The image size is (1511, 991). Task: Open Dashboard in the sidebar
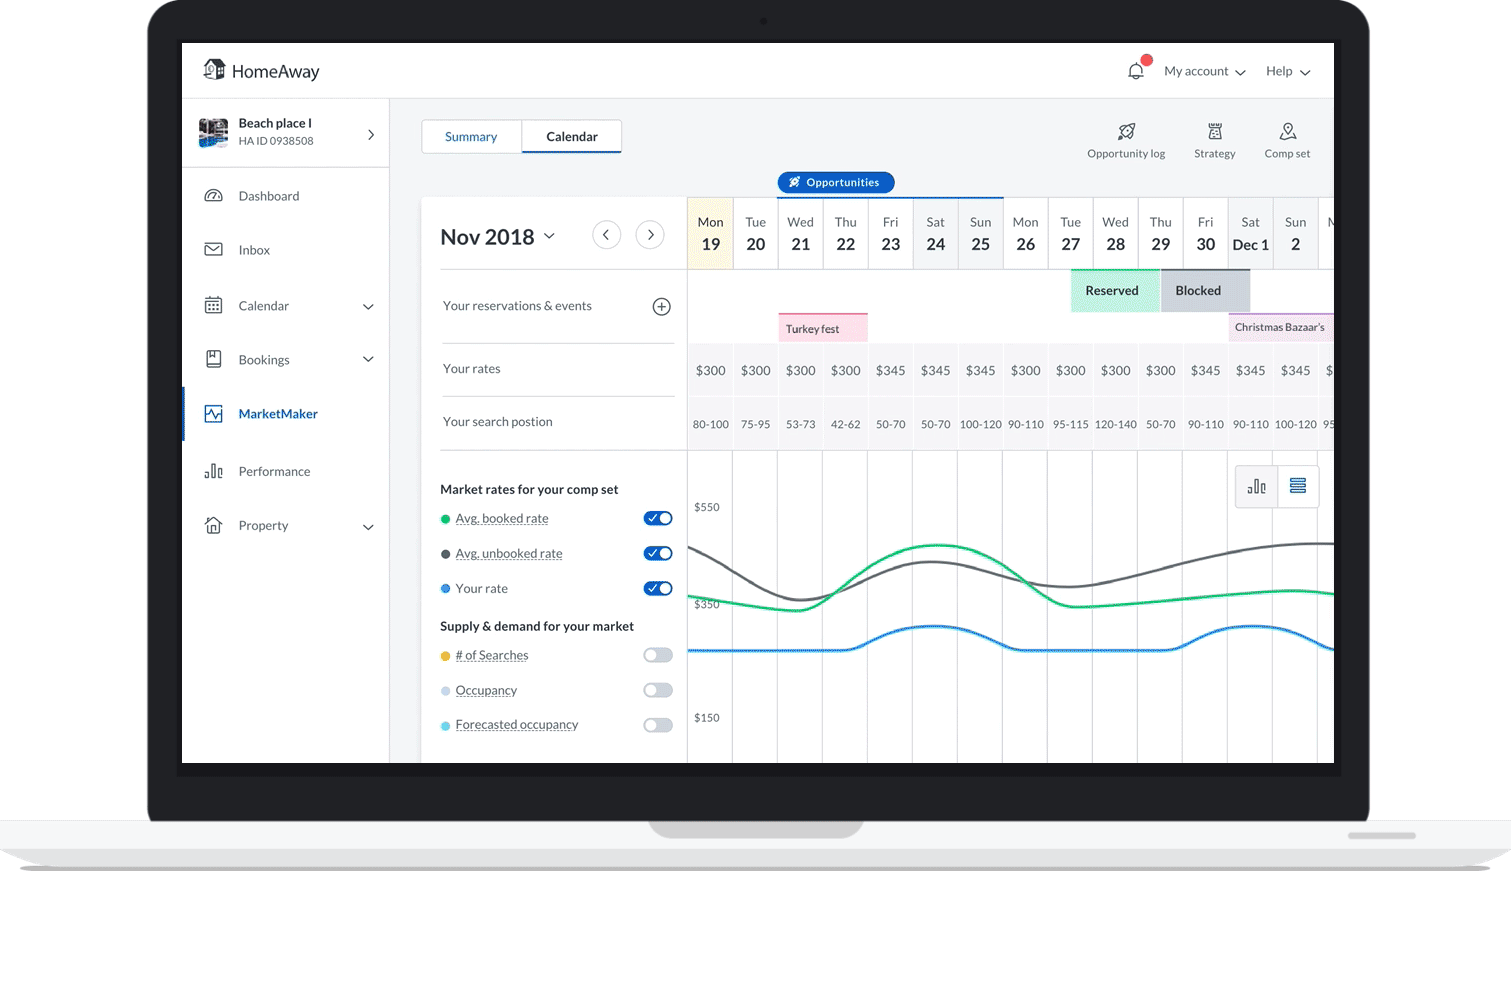[x=269, y=196]
